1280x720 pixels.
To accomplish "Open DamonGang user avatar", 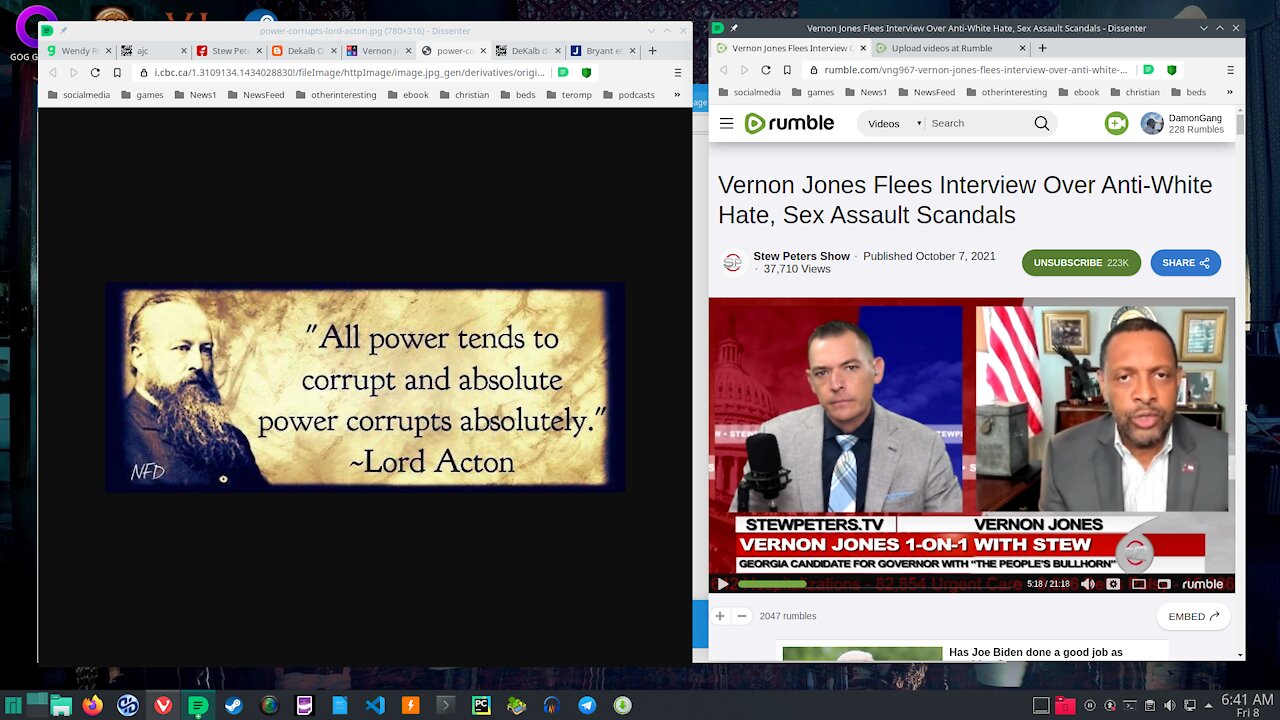I will point(1152,123).
